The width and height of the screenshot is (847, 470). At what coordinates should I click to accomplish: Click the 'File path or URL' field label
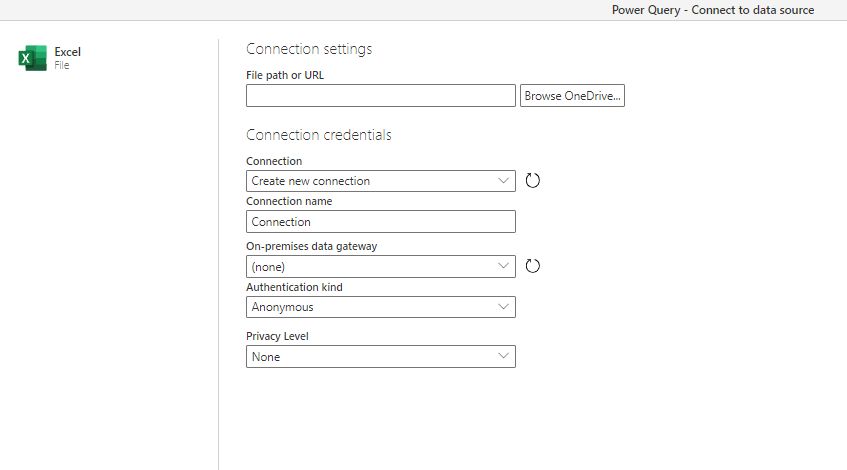click(285, 76)
